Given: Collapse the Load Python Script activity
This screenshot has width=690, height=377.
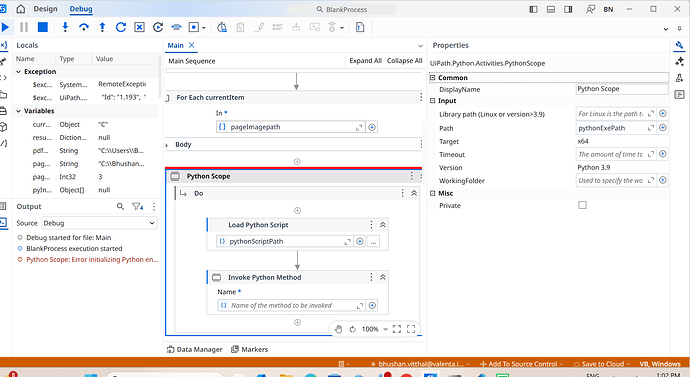Looking at the screenshot, I should [x=383, y=225].
